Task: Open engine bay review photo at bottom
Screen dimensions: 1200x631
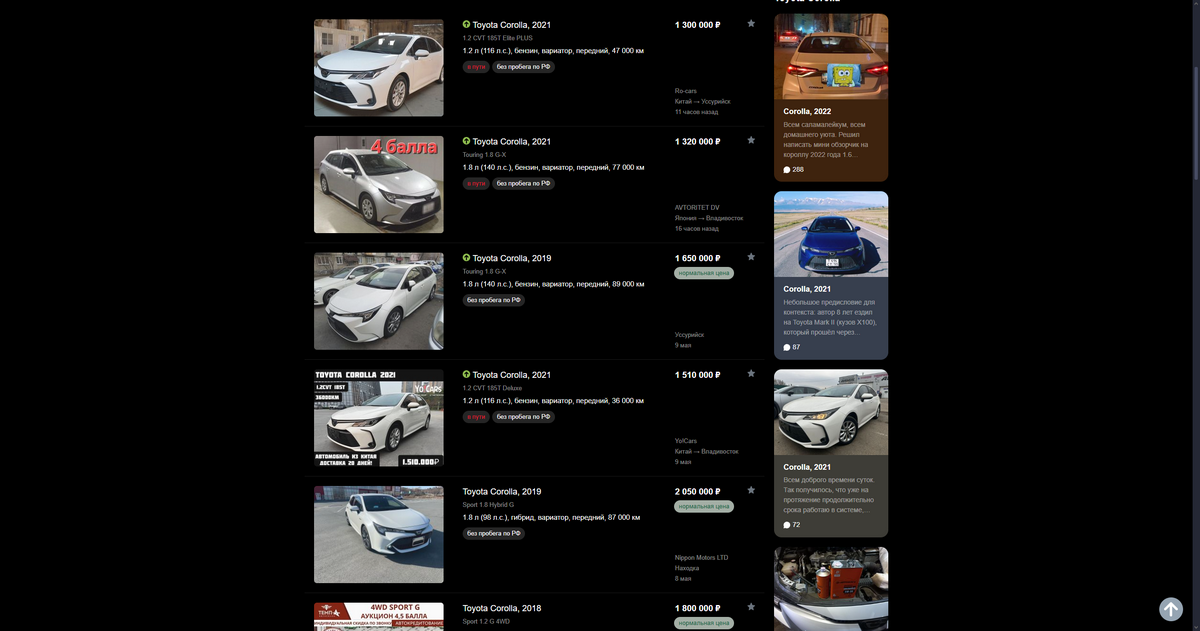Action: (x=831, y=589)
